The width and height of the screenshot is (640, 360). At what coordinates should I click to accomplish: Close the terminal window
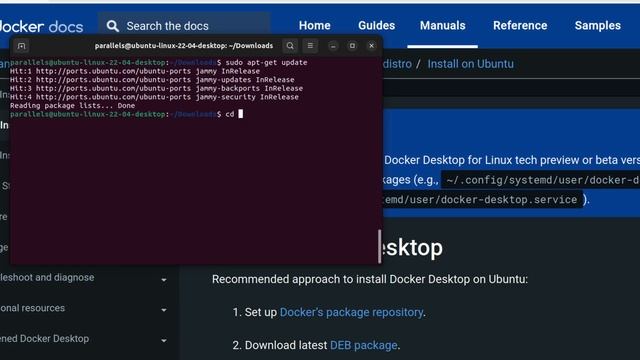371,46
